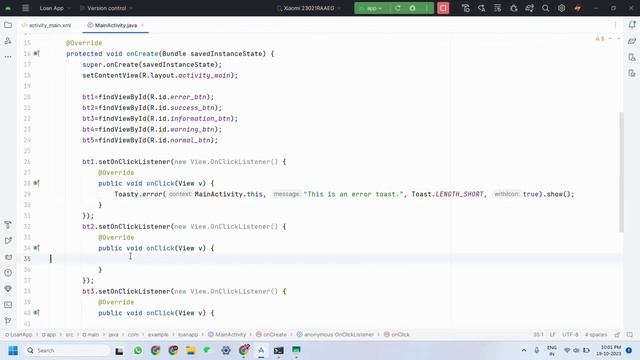Open the Problems tool window icon
The width and height of the screenshot is (640, 360).
pos(8,273)
